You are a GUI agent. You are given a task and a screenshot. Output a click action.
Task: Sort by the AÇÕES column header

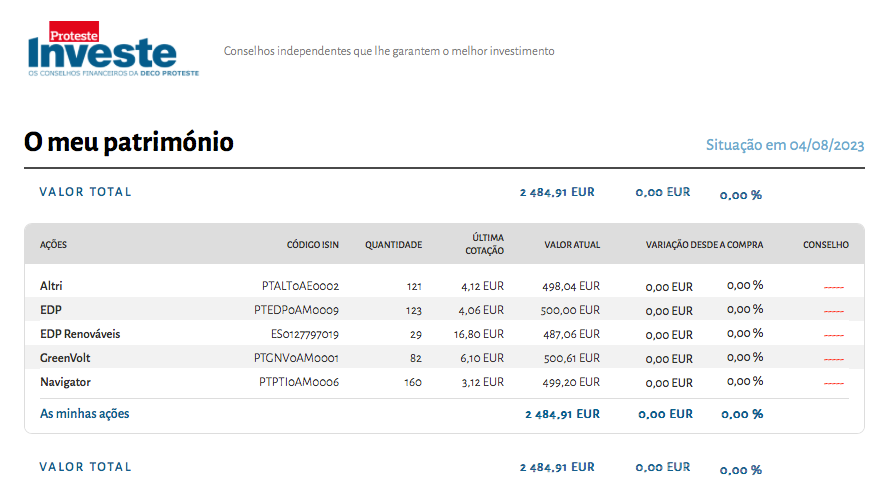[53, 245]
